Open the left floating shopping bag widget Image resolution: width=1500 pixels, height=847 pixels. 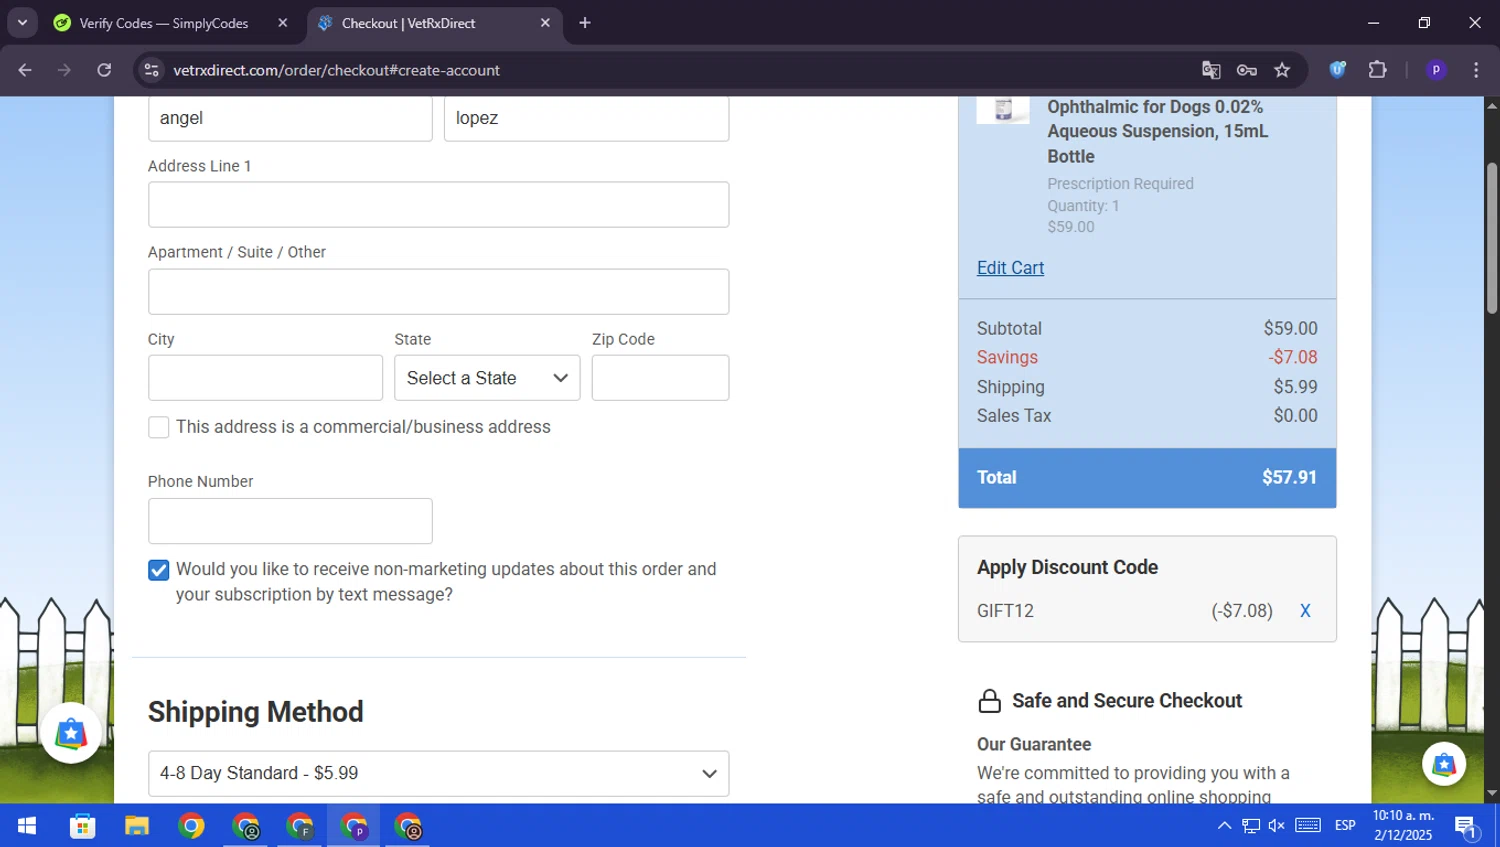click(71, 734)
